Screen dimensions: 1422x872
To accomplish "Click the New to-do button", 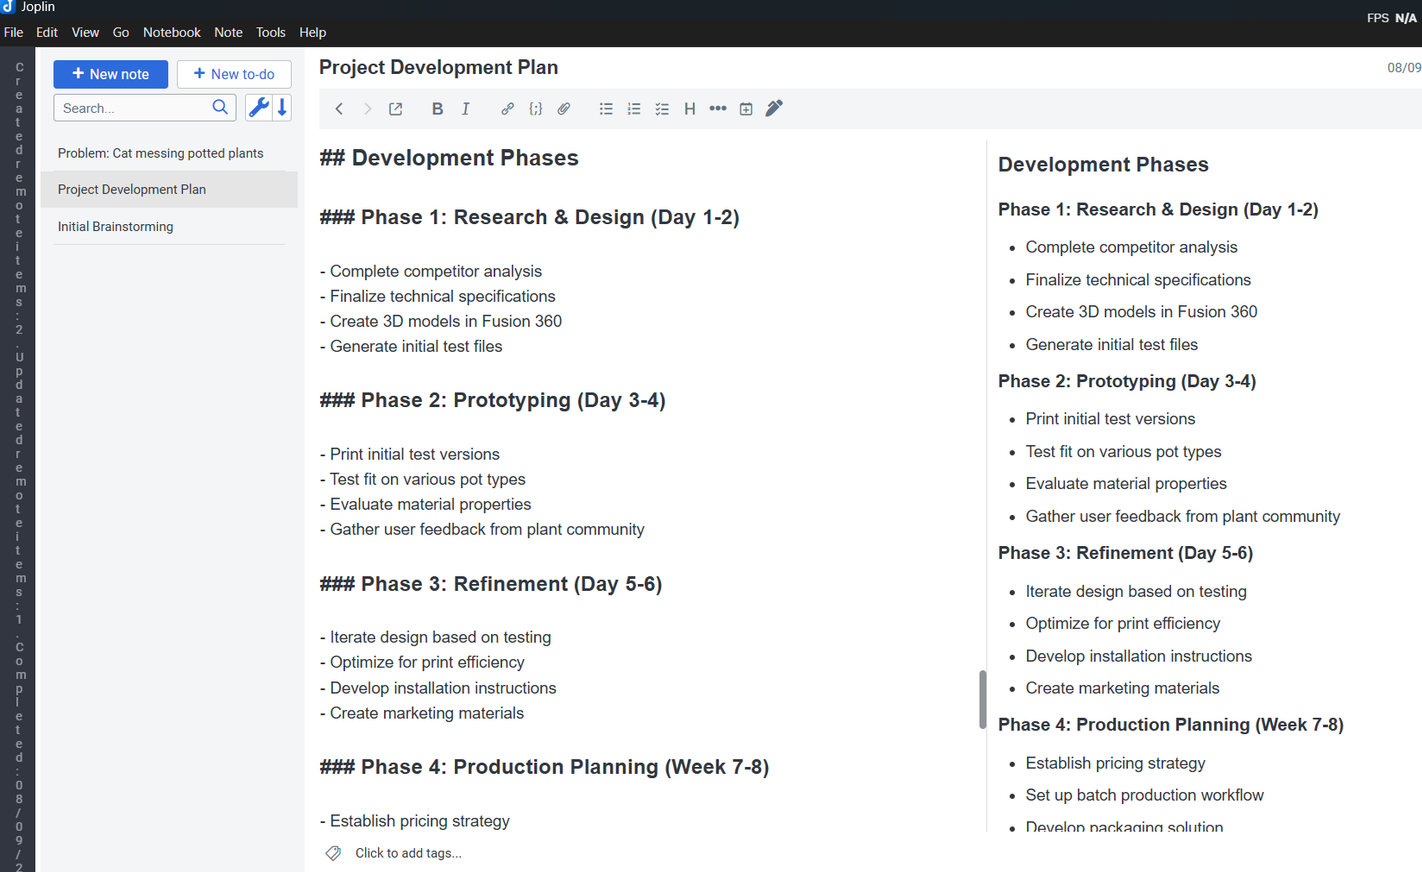I will [234, 74].
